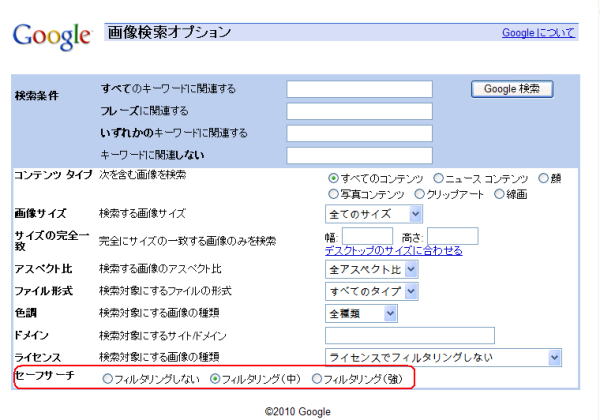Select the 写真コンテンツ radio button
This screenshot has height=420, width=600.
pyautogui.click(x=333, y=194)
